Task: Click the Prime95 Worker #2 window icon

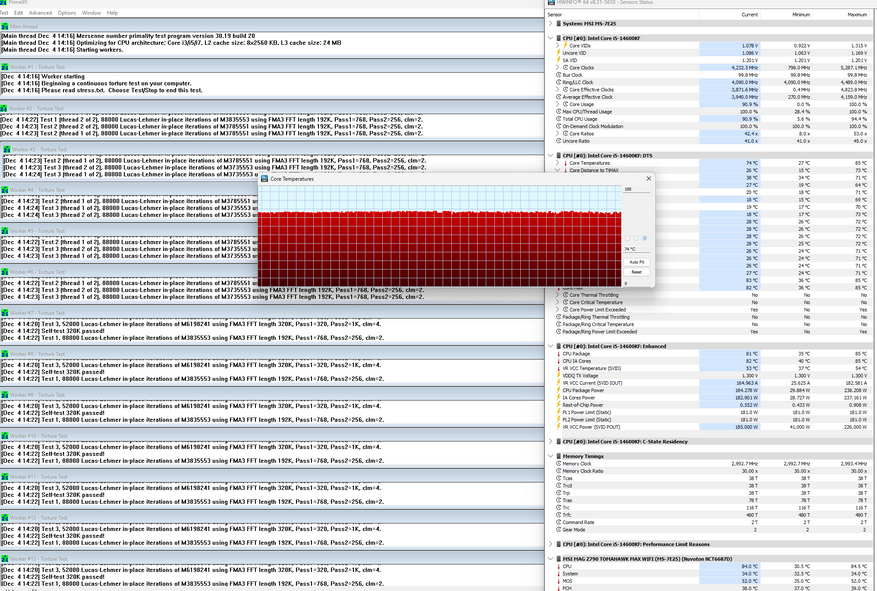Action: (4, 108)
